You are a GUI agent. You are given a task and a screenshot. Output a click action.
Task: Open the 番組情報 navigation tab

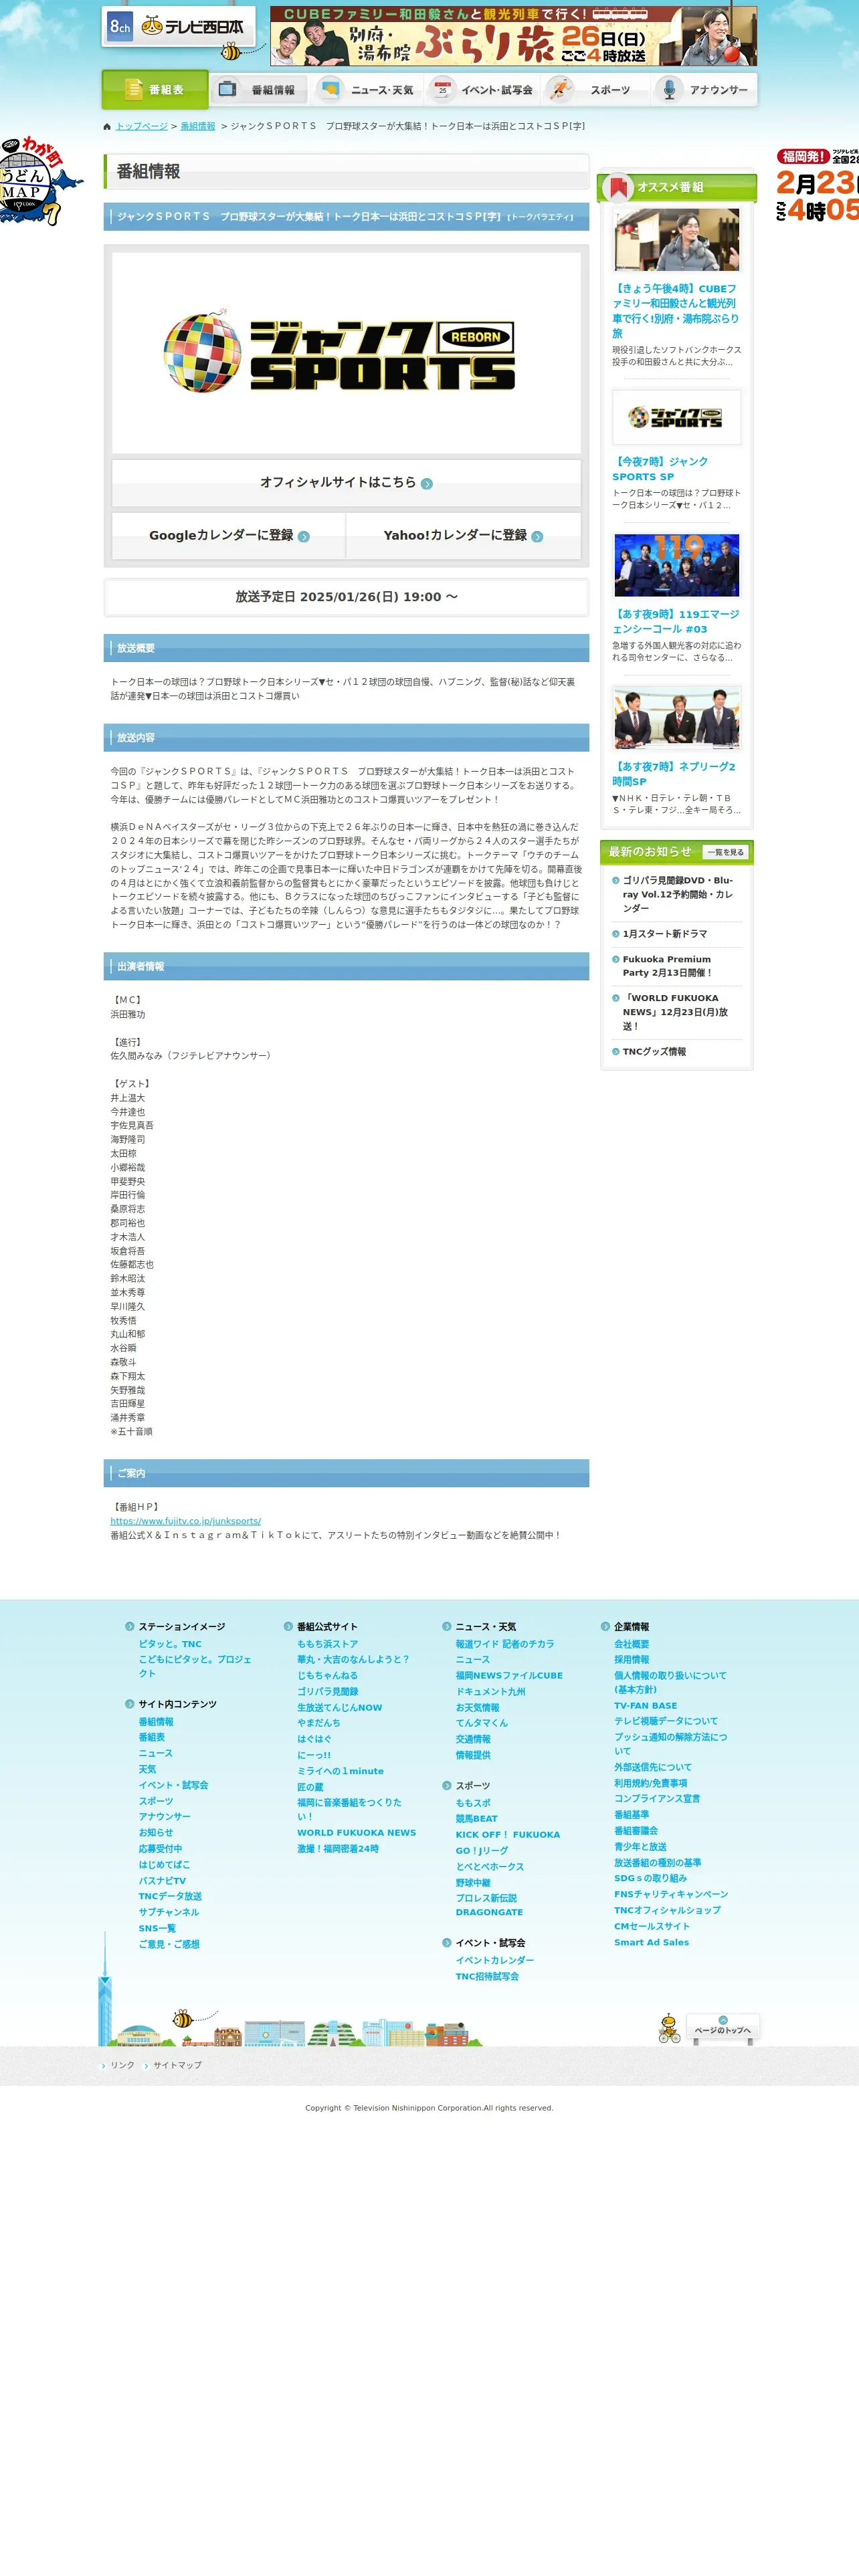coord(259,90)
